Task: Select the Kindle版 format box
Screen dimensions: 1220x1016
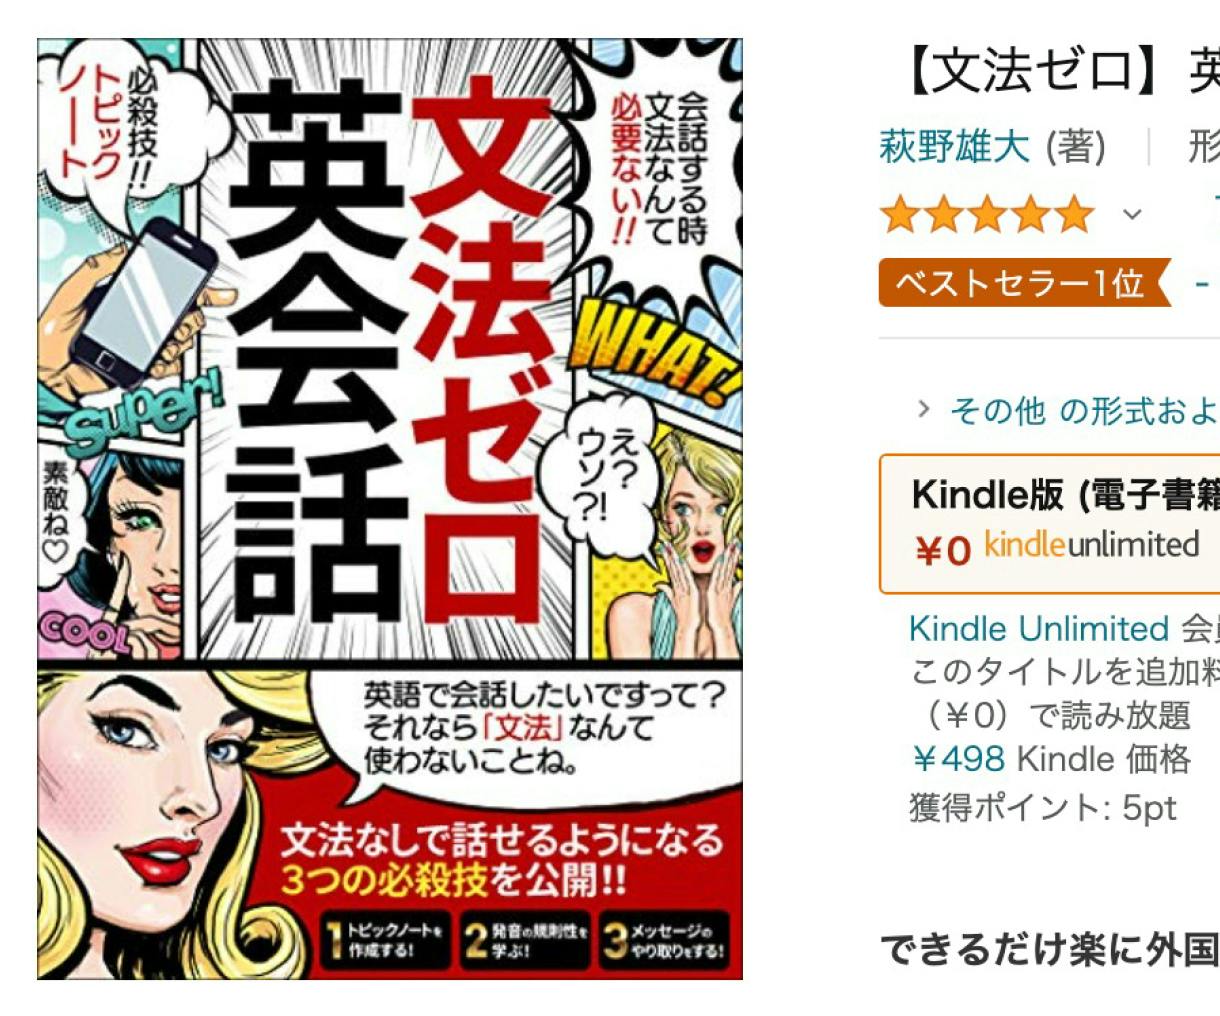Action: click(1050, 524)
